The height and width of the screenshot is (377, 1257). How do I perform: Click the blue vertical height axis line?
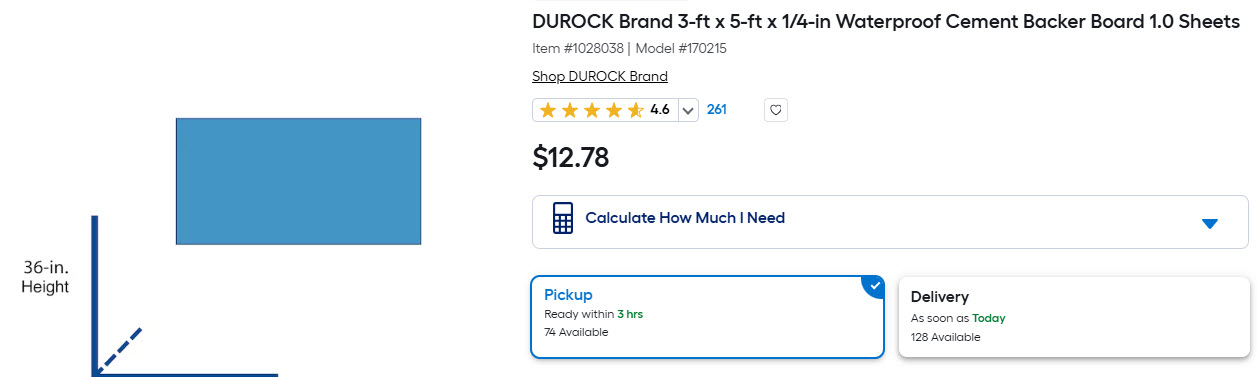94,295
